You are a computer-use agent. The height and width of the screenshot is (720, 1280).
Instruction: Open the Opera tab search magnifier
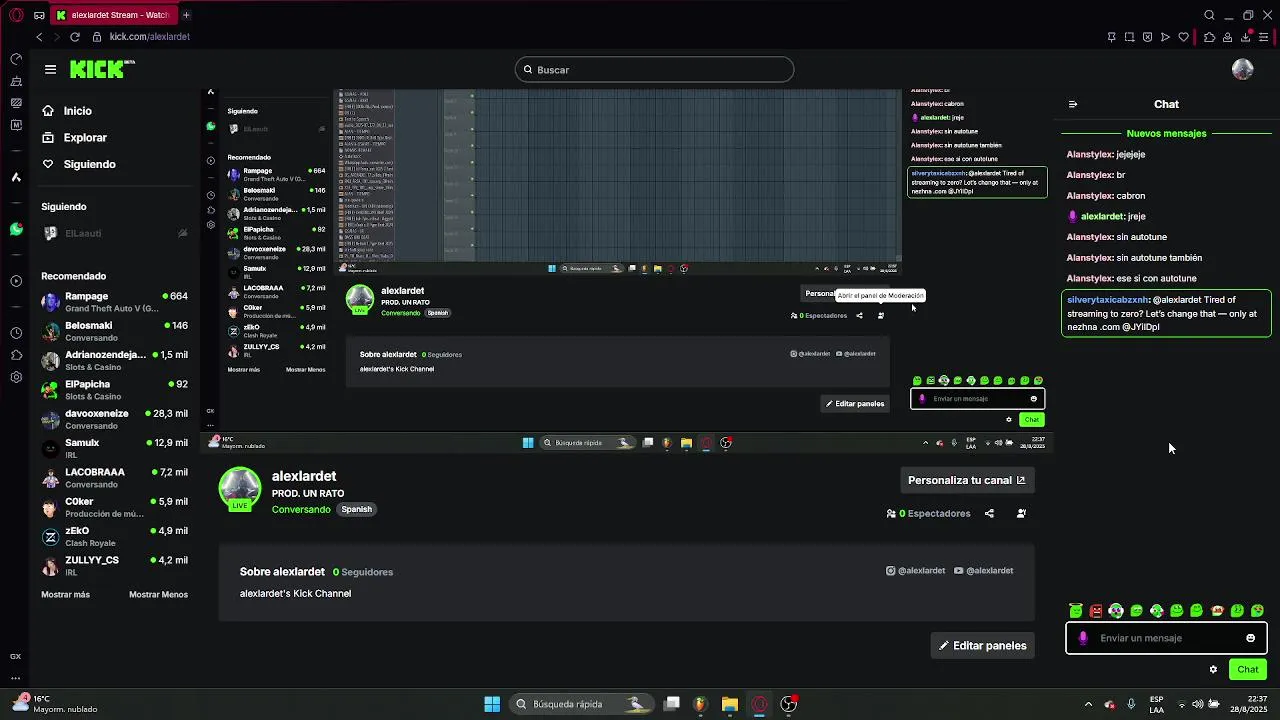pyautogui.click(x=1209, y=15)
